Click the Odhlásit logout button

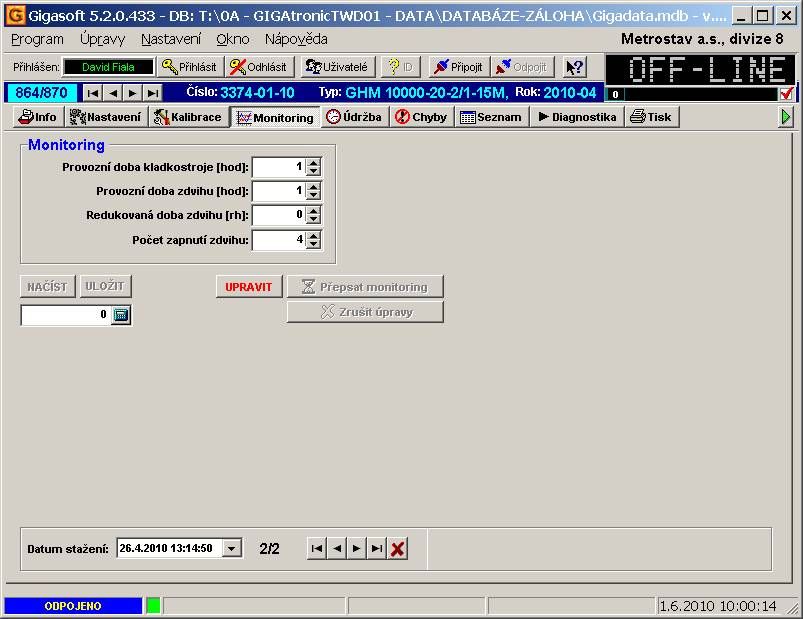click(257, 67)
